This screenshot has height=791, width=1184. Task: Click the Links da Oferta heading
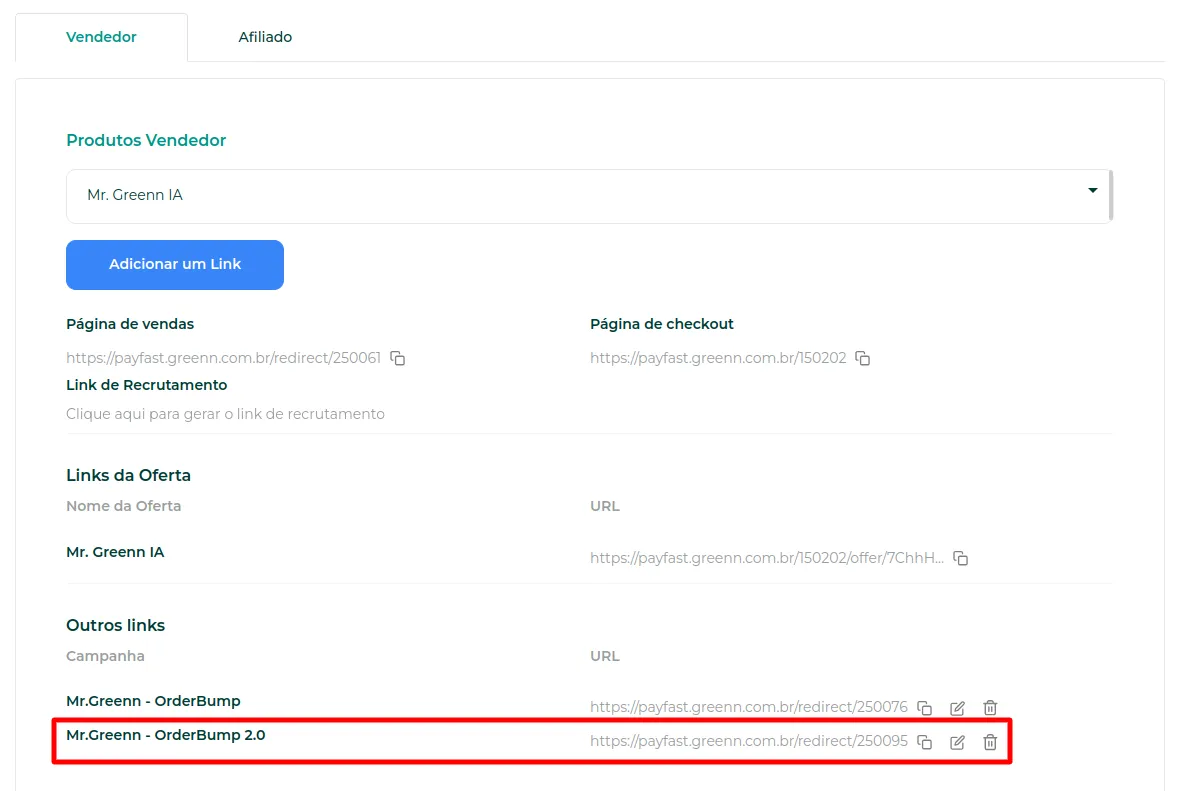[x=128, y=476]
